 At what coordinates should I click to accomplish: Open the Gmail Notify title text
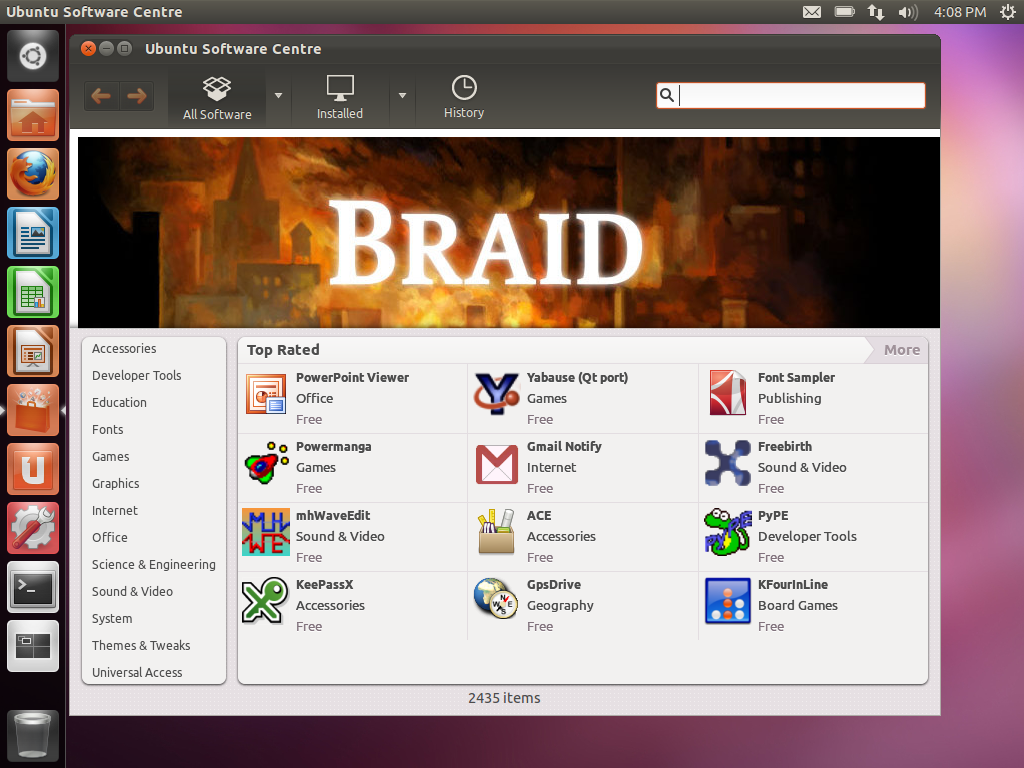564,447
